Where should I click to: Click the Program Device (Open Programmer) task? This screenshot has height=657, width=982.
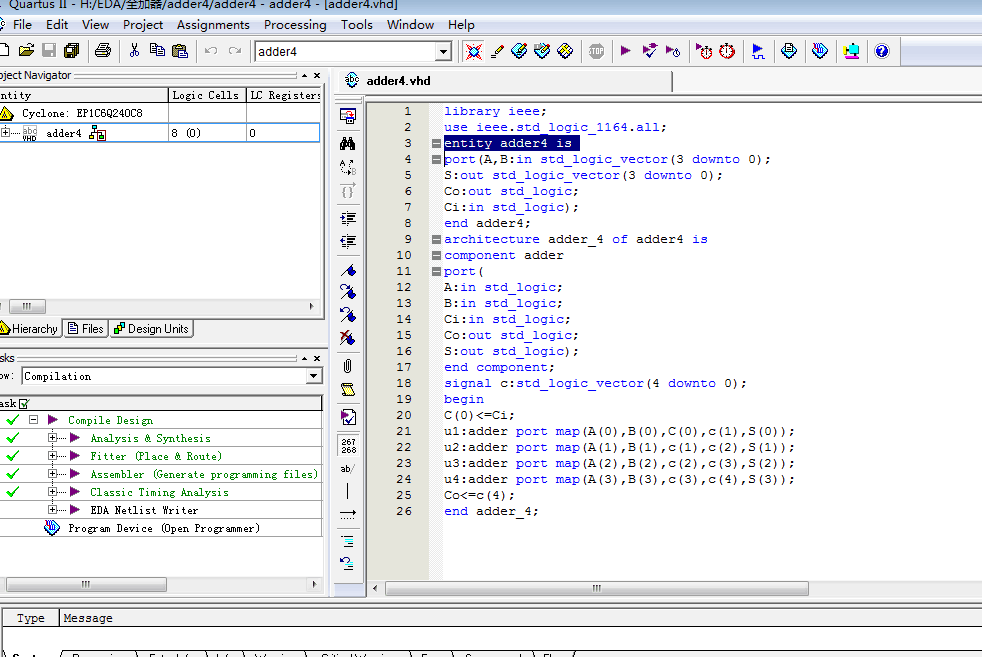[163, 528]
